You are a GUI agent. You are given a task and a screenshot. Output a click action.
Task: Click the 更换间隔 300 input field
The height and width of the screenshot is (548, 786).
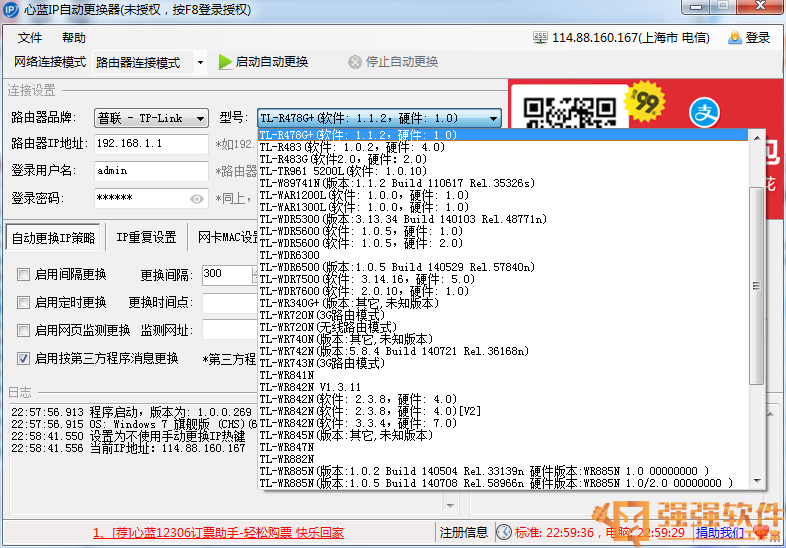229,275
